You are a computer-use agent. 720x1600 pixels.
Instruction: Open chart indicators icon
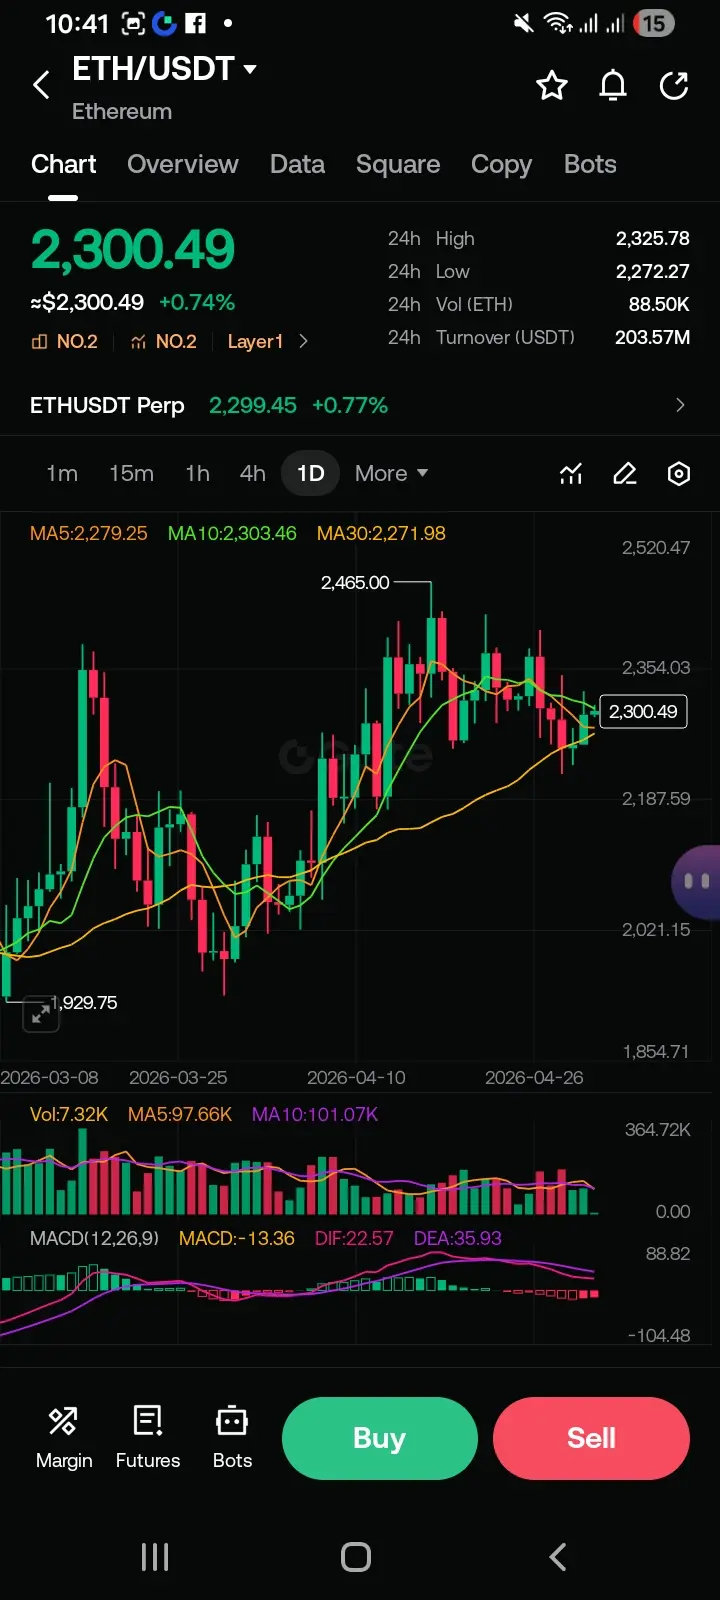(x=571, y=473)
